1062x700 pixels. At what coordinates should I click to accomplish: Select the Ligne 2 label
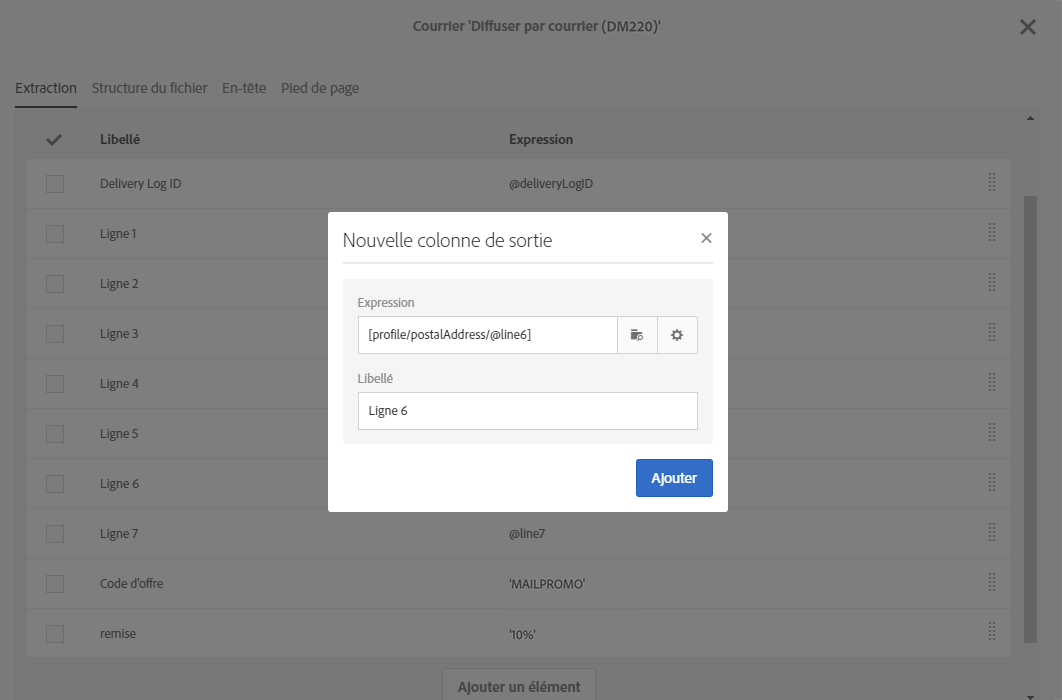(119, 284)
